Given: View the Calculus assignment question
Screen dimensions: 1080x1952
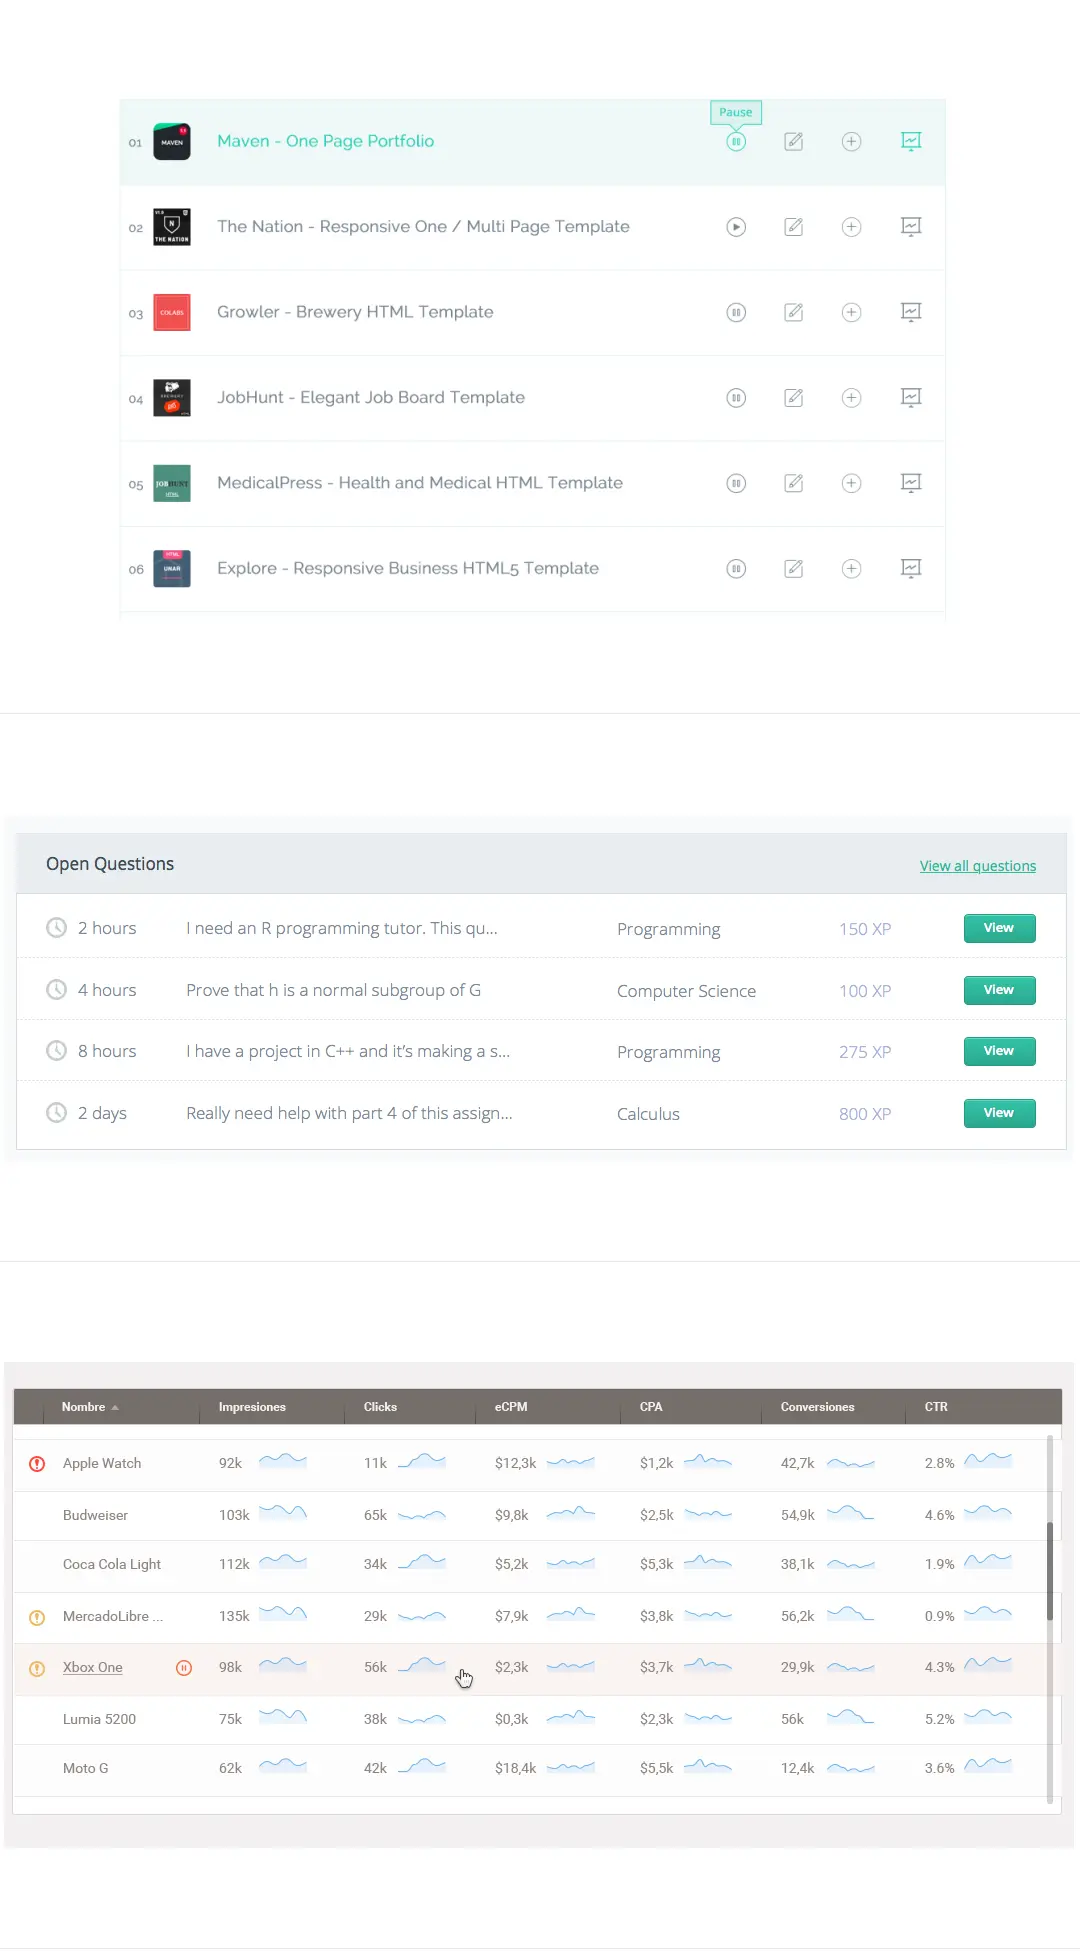Looking at the screenshot, I should point(999,1113).
